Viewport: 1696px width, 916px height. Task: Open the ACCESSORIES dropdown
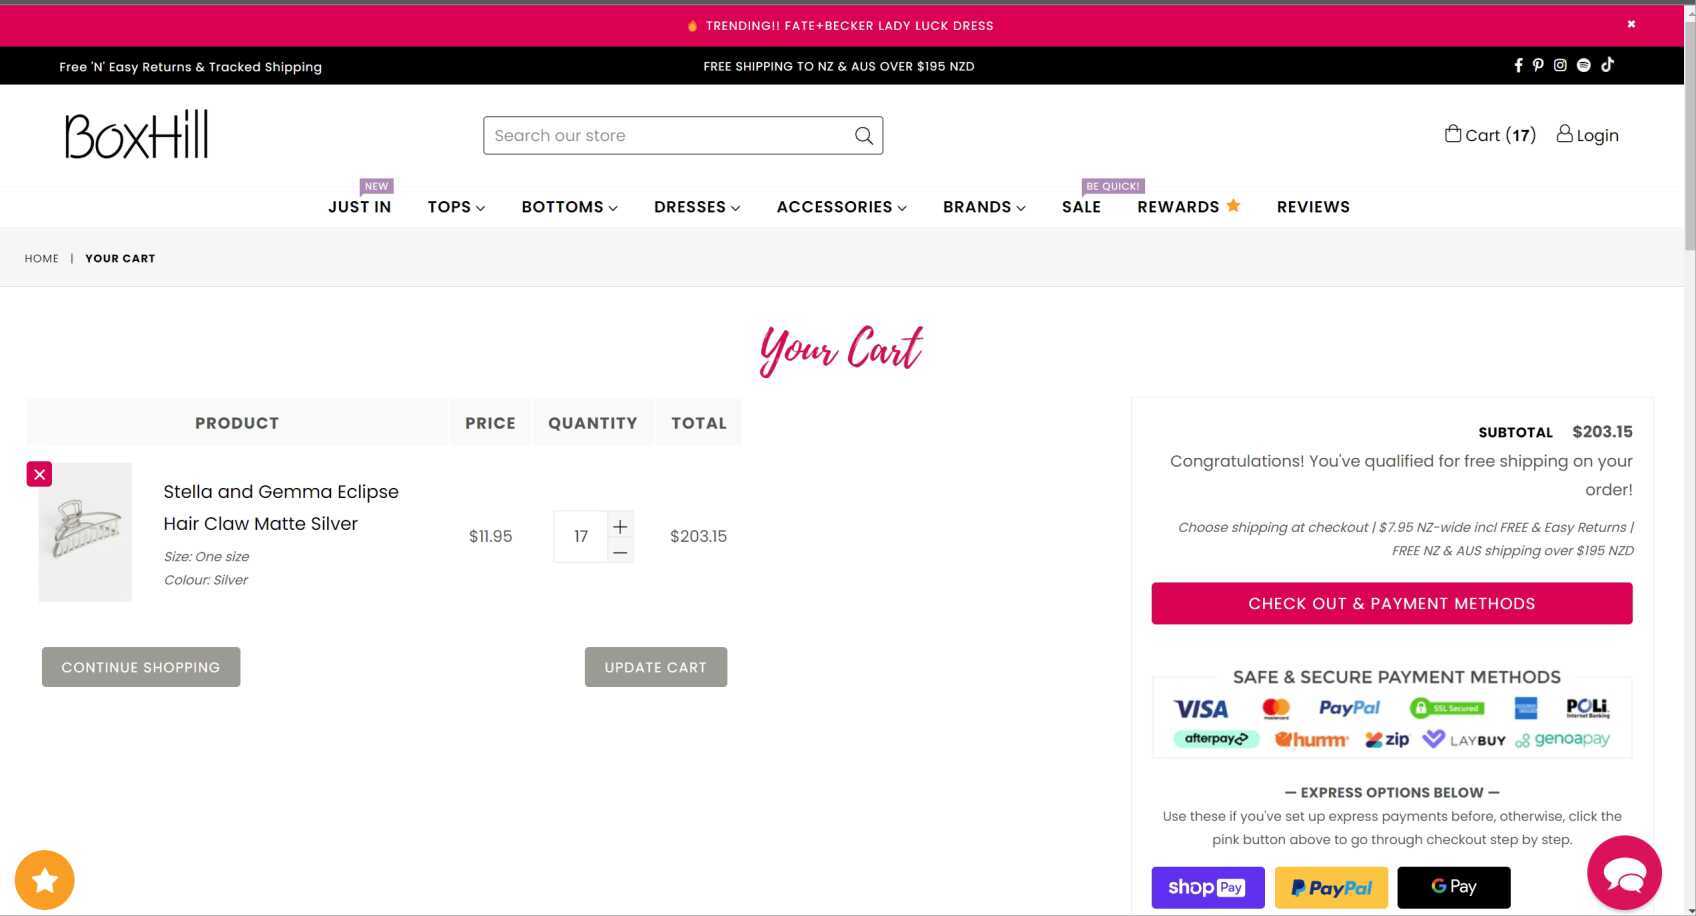tap(840, 207)
